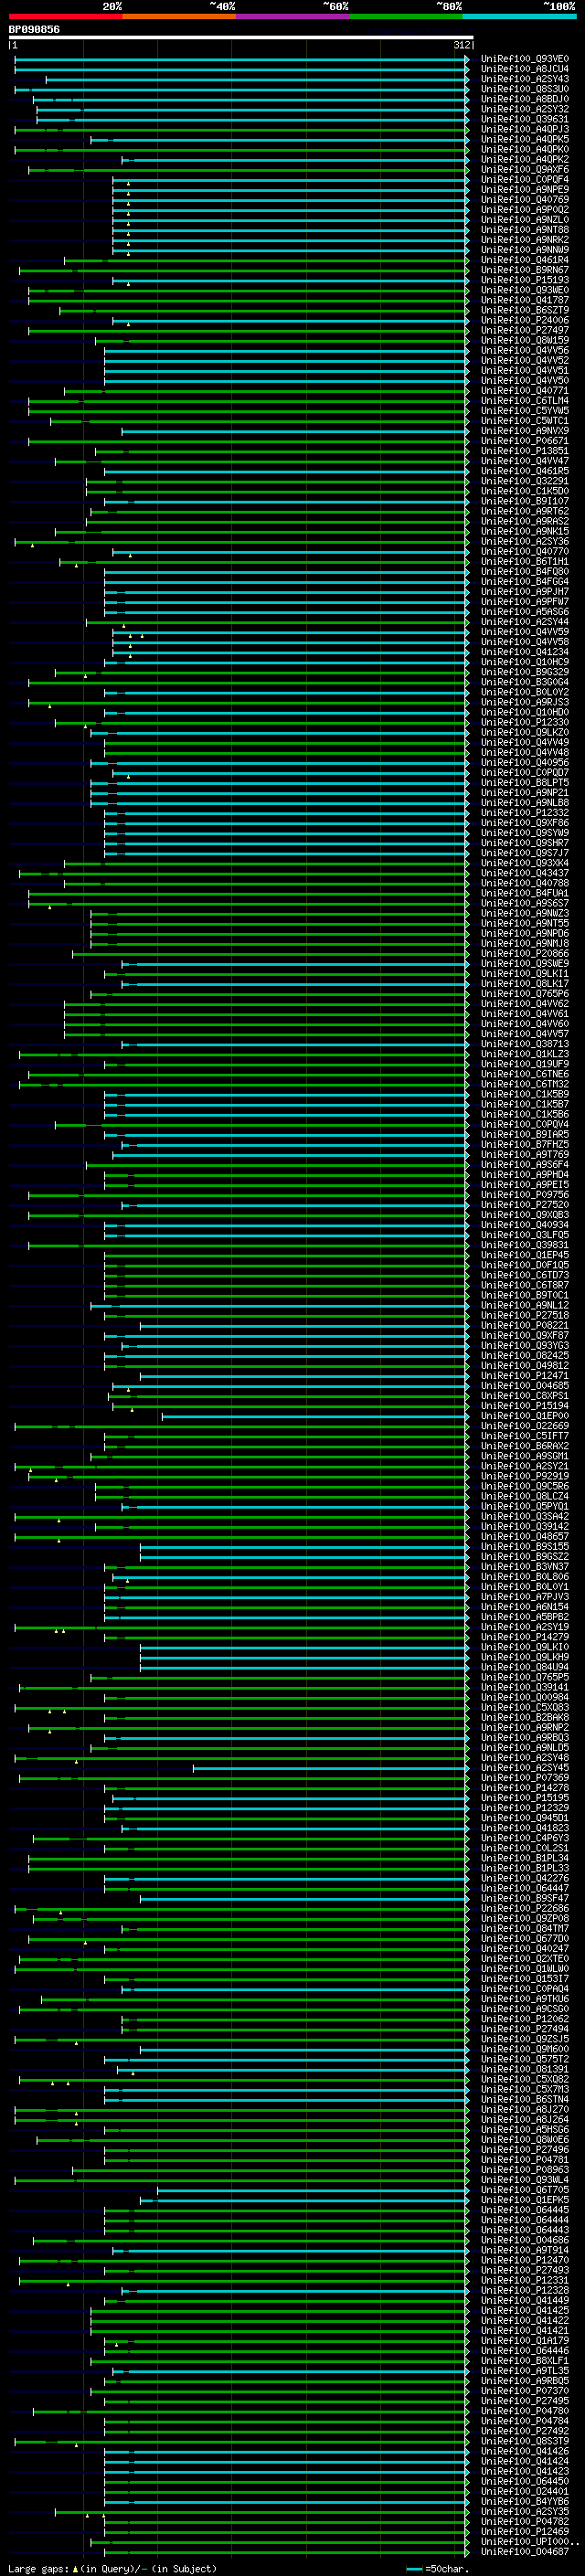Viewport: 585px width, 2576px height.
Task: Select hit label UniRef100_B9RN67
Action: pos(525,270)
